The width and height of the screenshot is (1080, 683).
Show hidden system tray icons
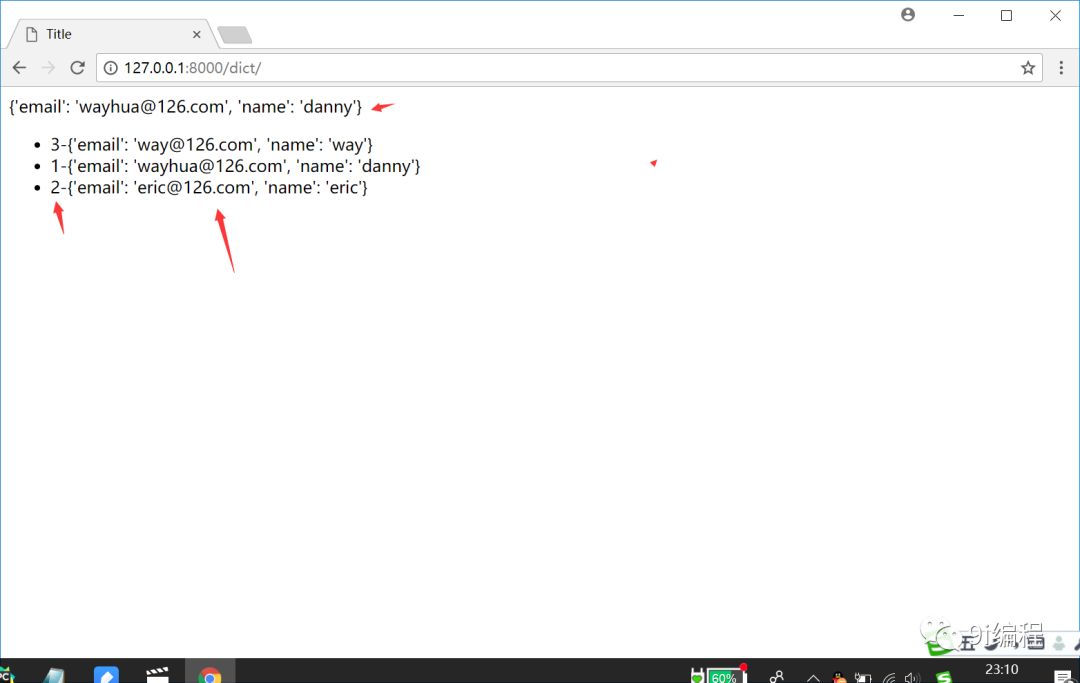coord(813,677)
